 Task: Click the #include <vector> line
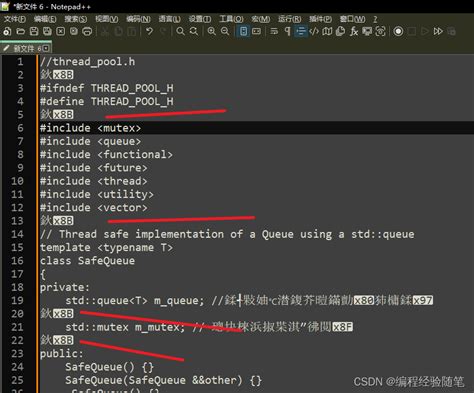93,208
